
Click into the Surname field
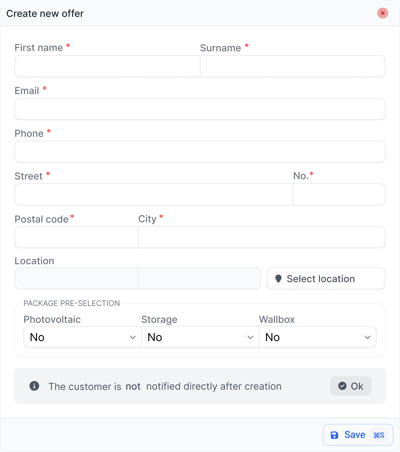pos(293,66)
